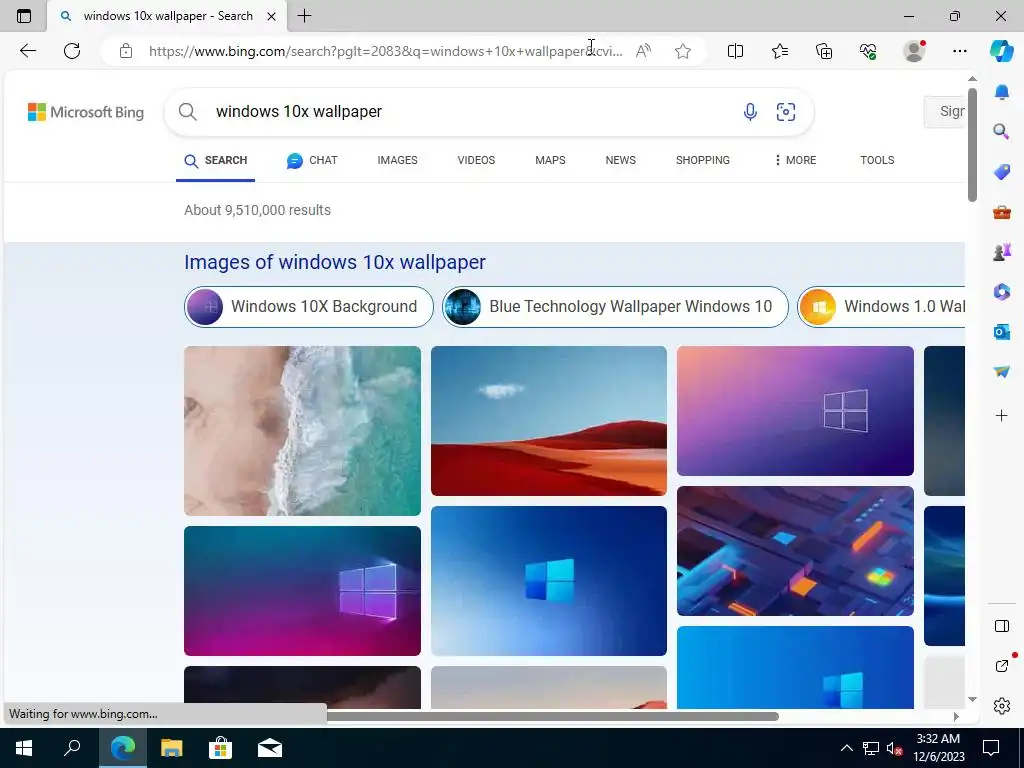Image resolution: width=1024 pixels, height=768 pixels.
Task: Open the beach aerial wallpaper thumbnail
Action: click(302, 431)
